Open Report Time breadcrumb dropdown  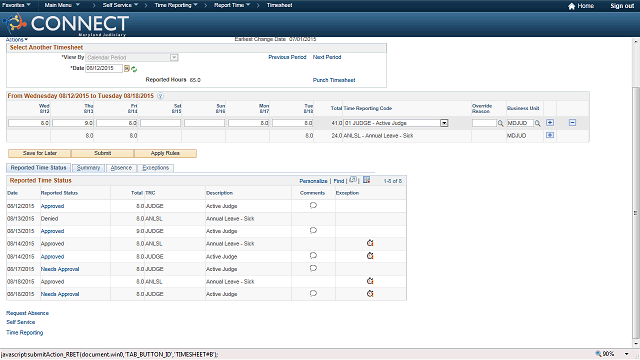click(232, 5)
